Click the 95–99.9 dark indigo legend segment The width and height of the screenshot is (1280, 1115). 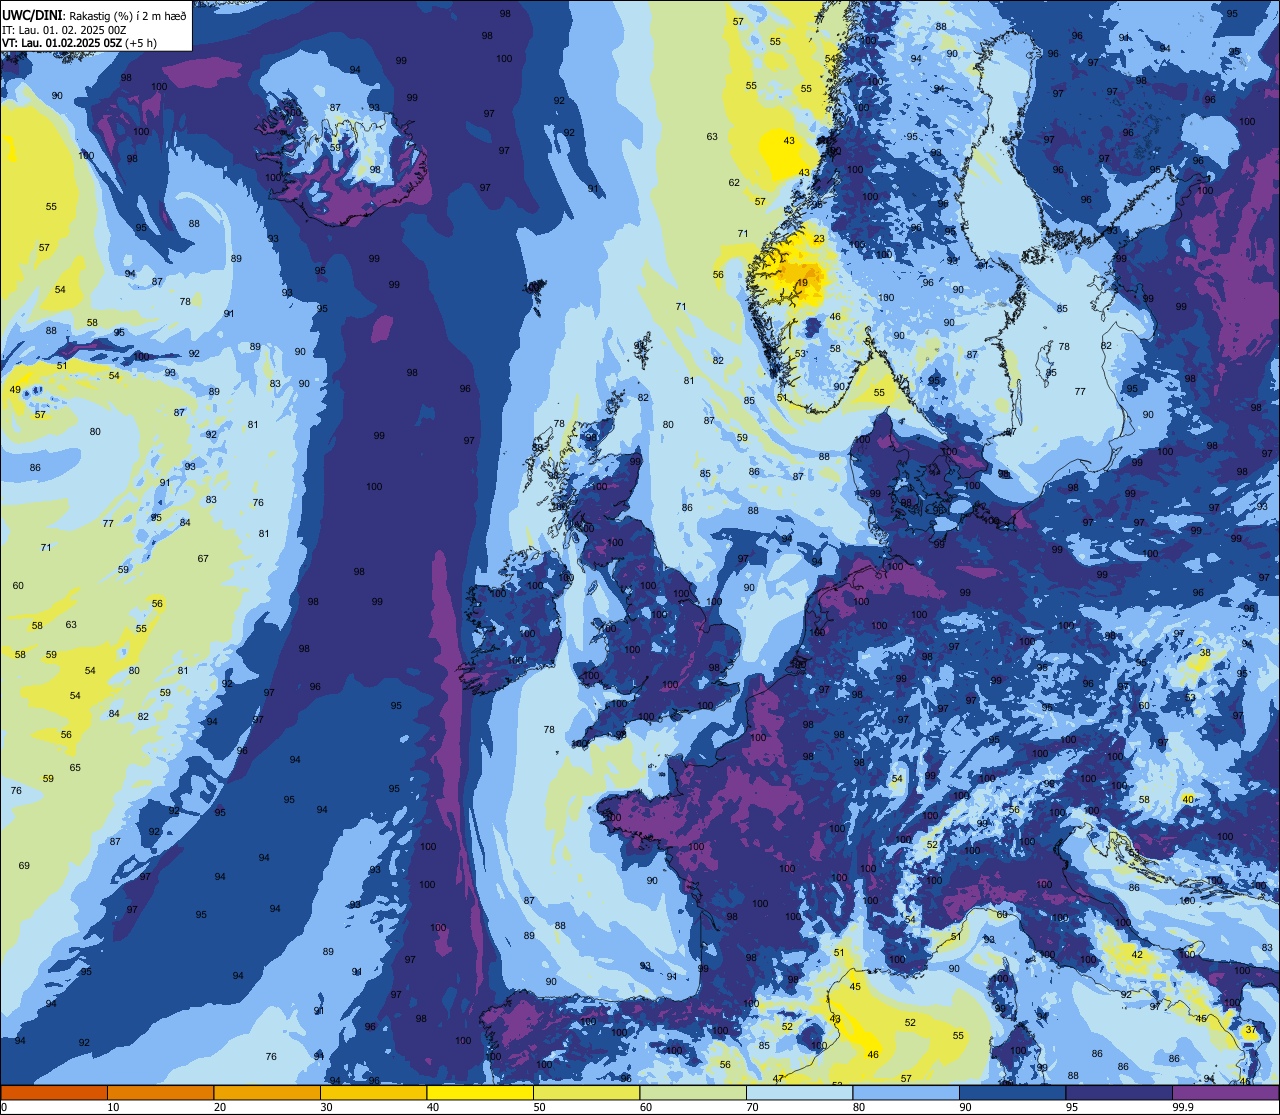coord(1119,1092)
